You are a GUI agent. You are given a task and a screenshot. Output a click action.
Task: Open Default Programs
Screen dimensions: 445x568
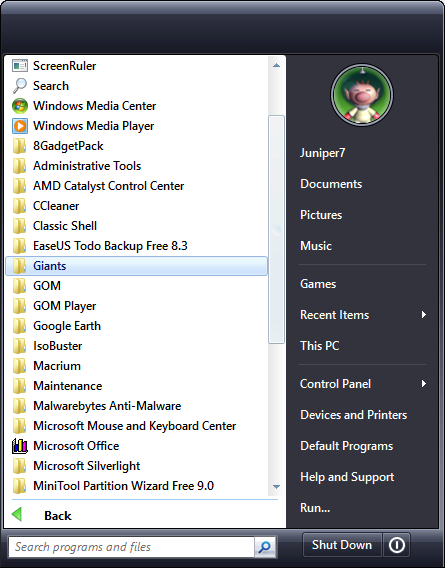(346, 446)
